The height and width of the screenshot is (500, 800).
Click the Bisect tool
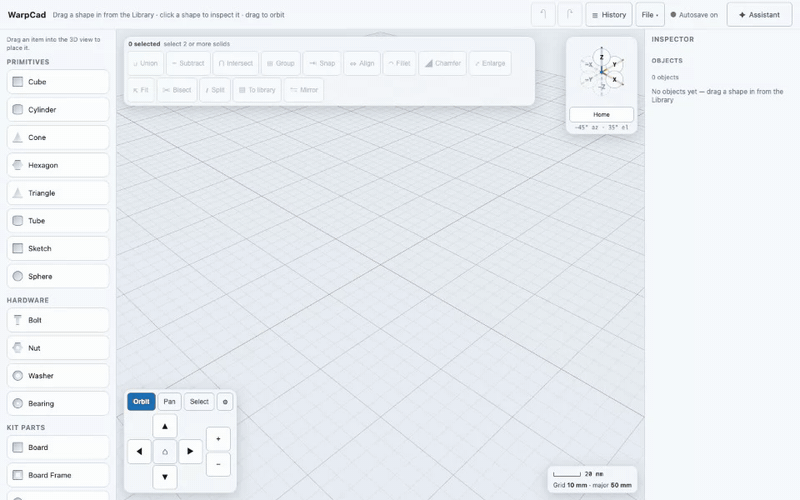coord(177,90)
